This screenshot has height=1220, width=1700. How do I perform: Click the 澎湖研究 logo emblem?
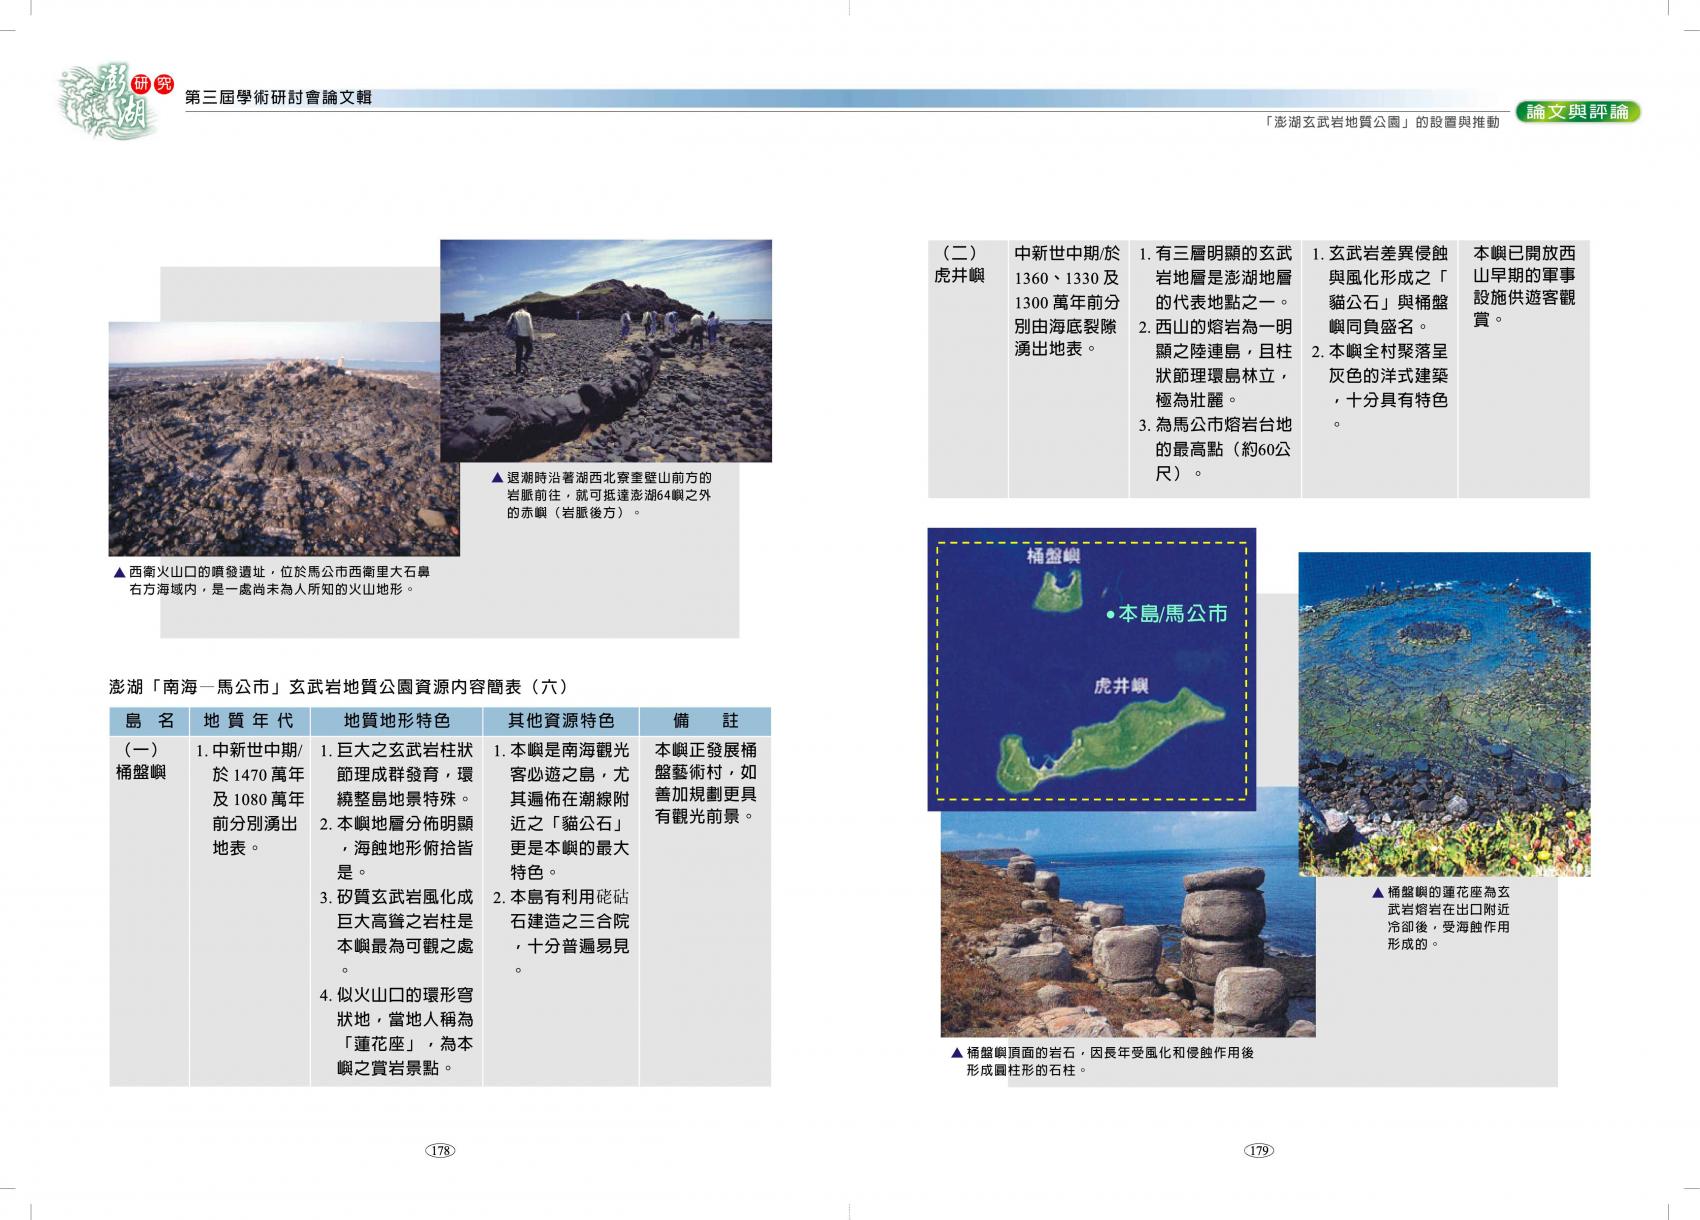(103, 100)
